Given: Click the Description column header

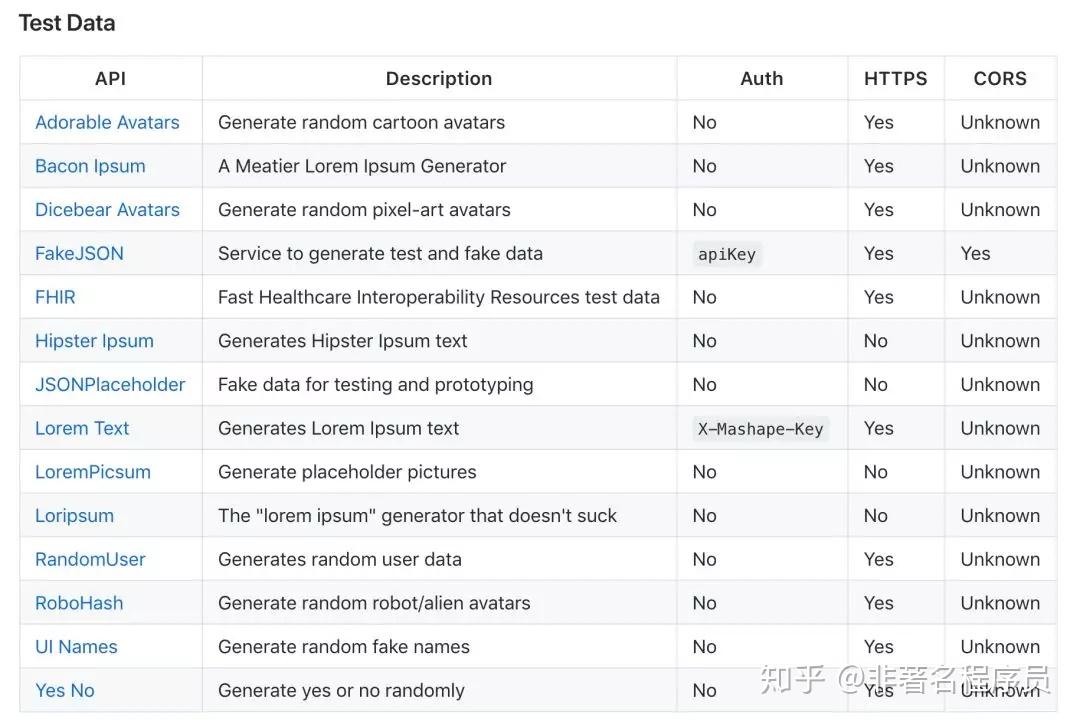Looking at the screenshot, I should 439,78.
